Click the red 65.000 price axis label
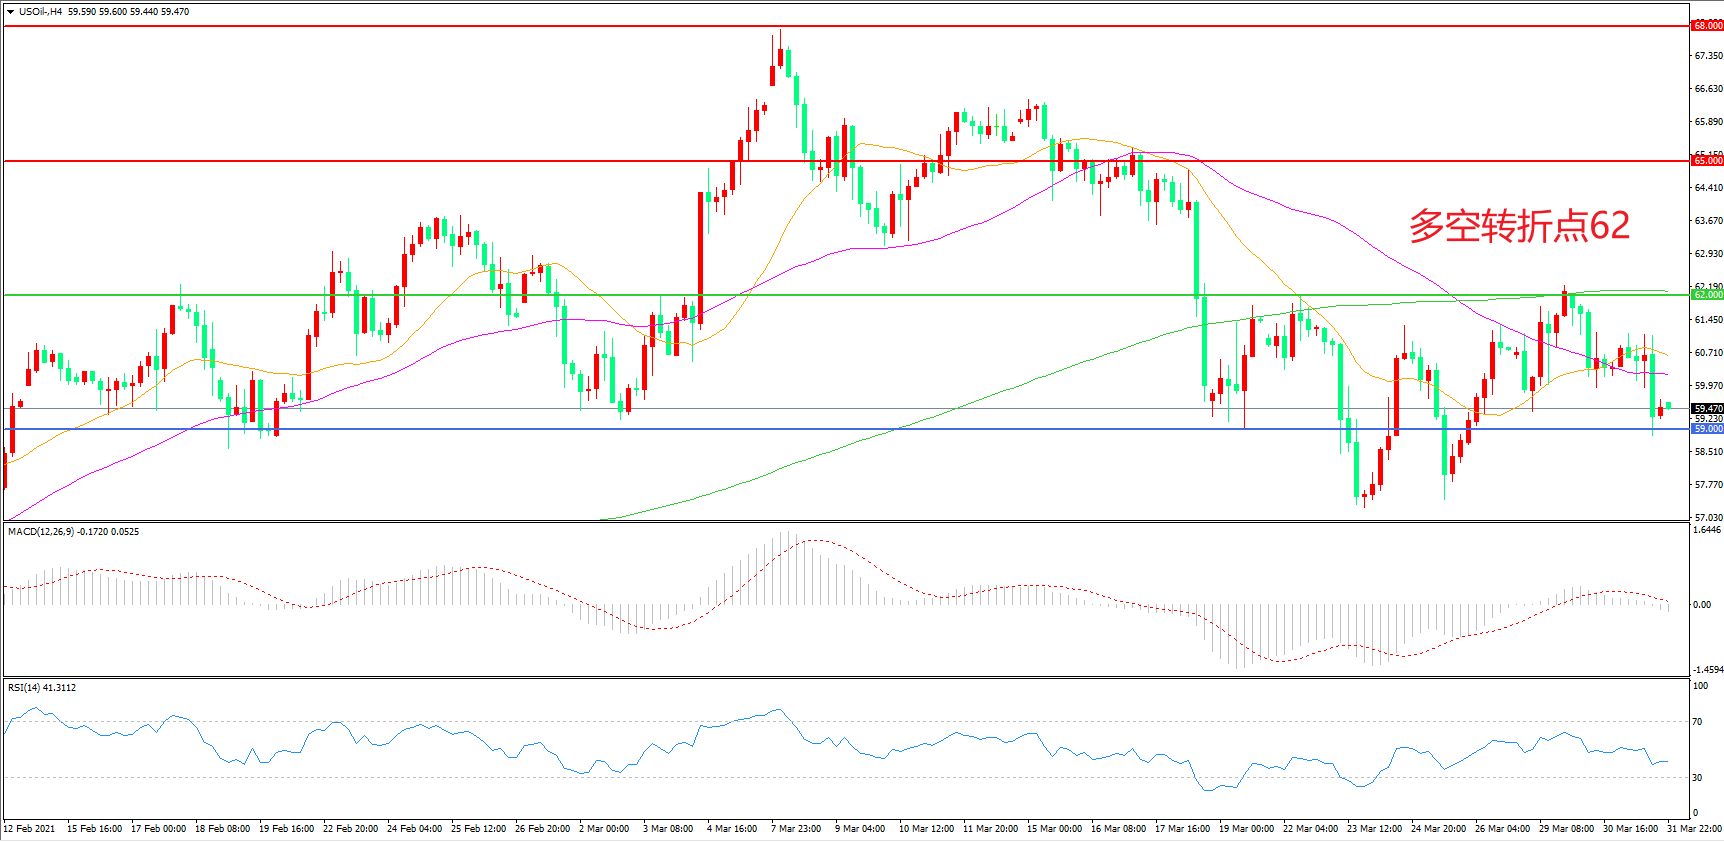 1707,161
